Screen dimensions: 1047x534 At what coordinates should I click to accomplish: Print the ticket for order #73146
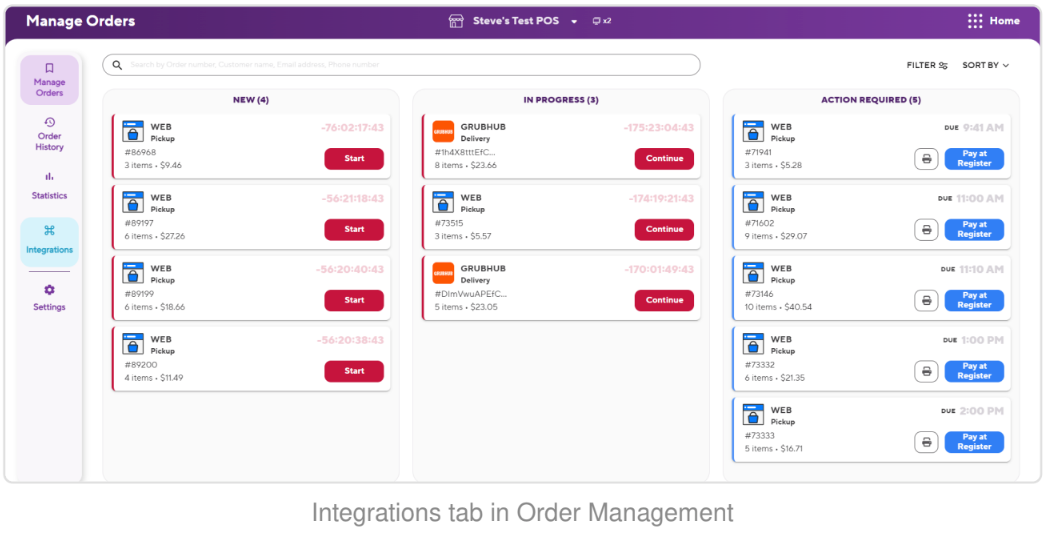point(926,300)
